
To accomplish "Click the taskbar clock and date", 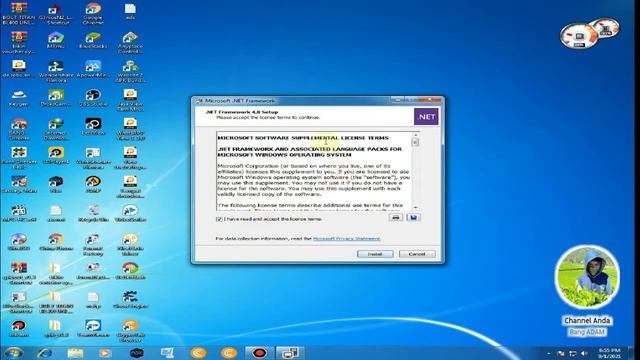I will click(609, 353).
